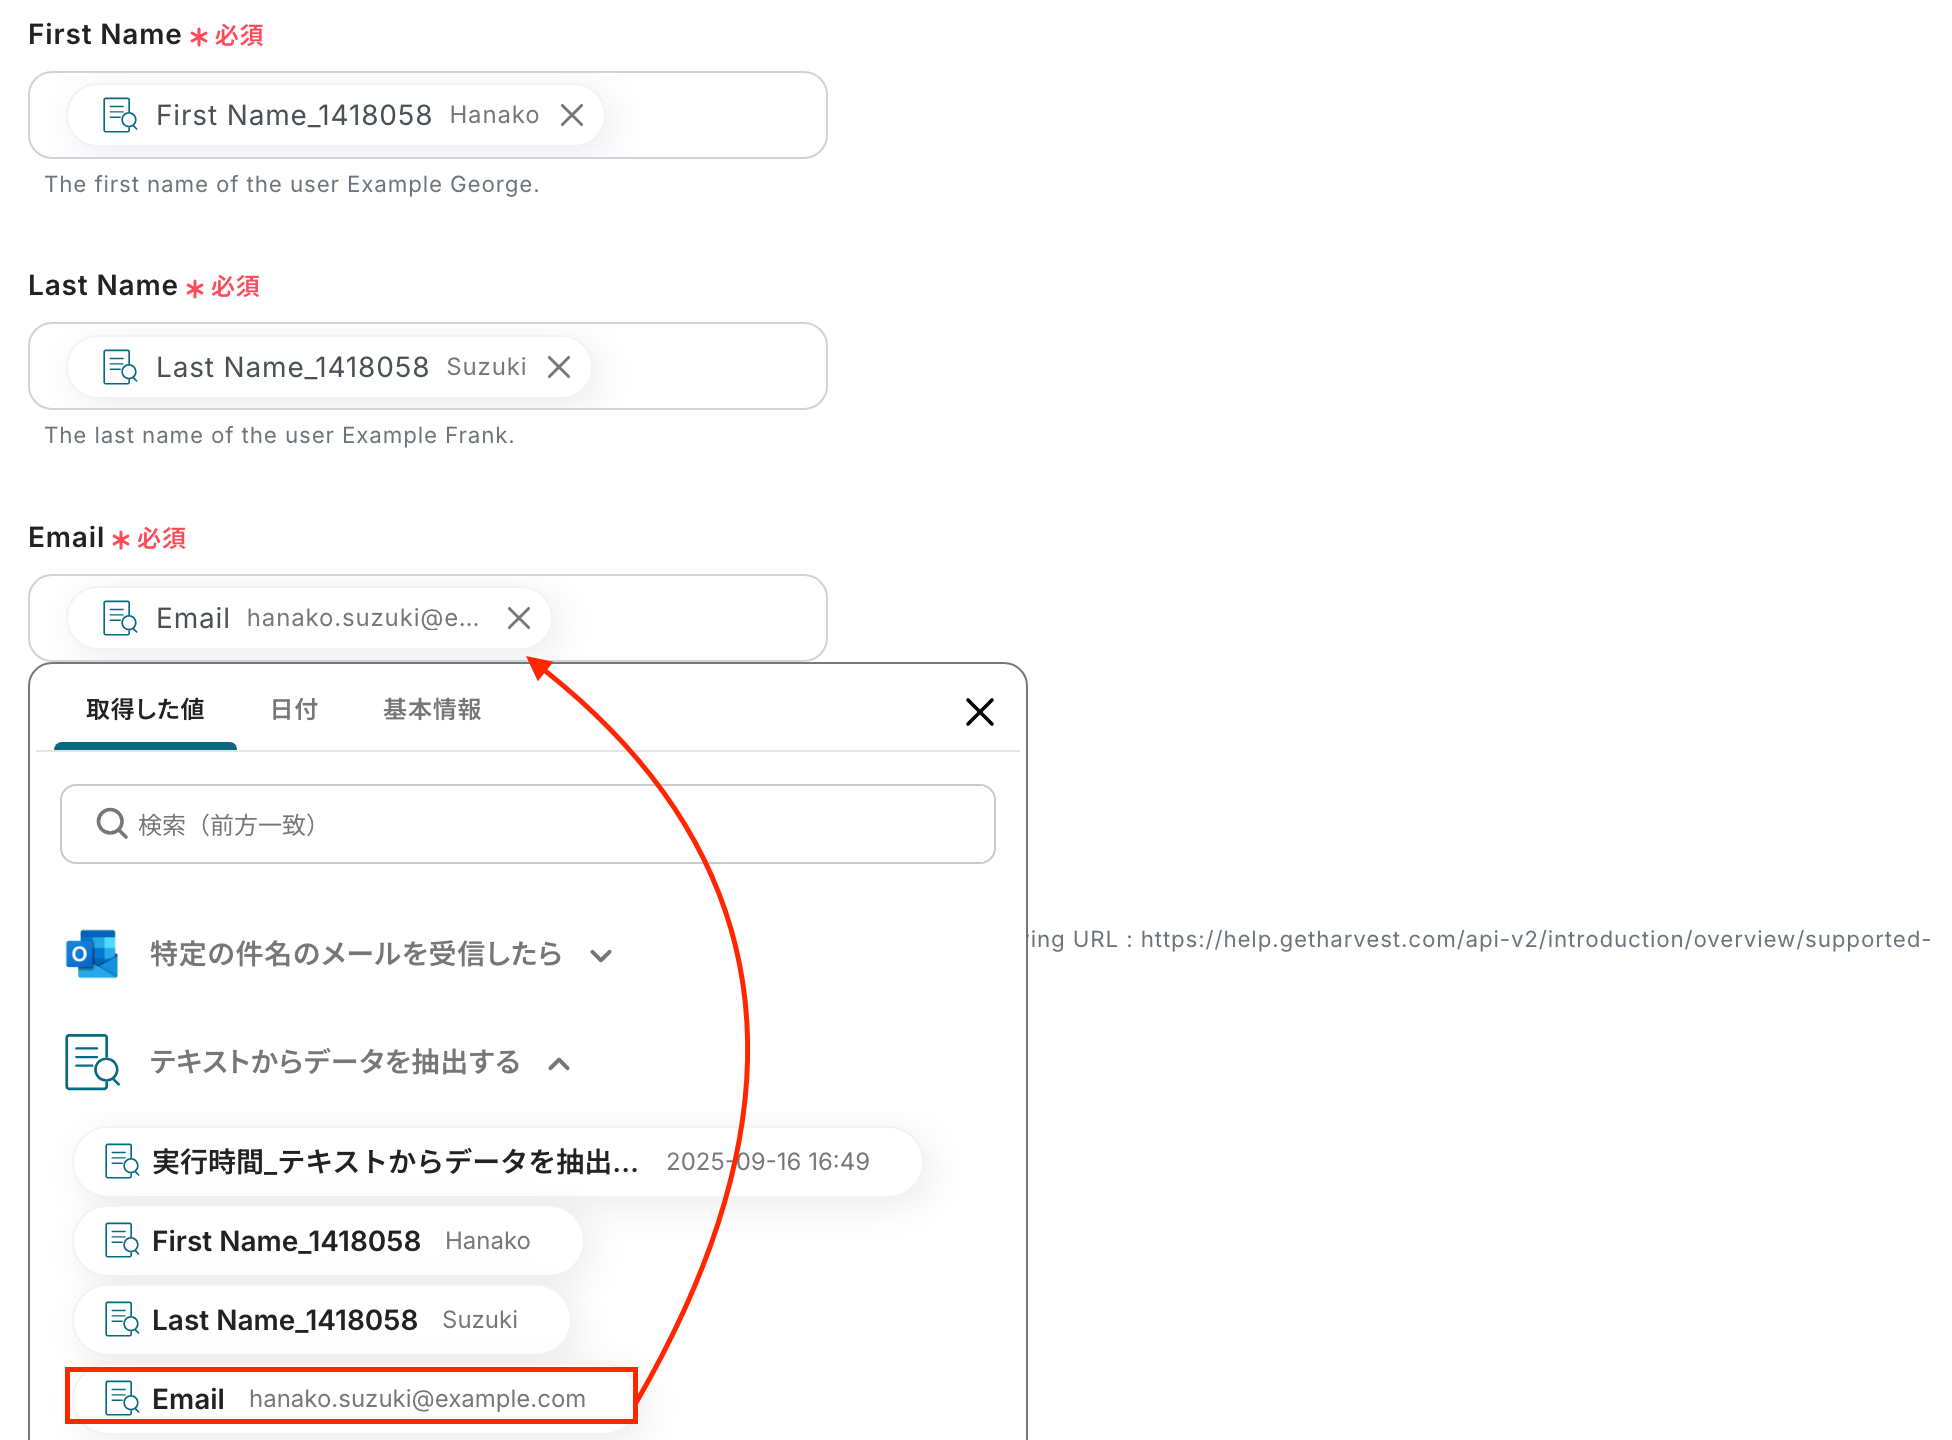The image size is (1952, 1440).
Task: Click the magnifier icon in the search box
Action: pyautogui.click(x=111, y=824)
